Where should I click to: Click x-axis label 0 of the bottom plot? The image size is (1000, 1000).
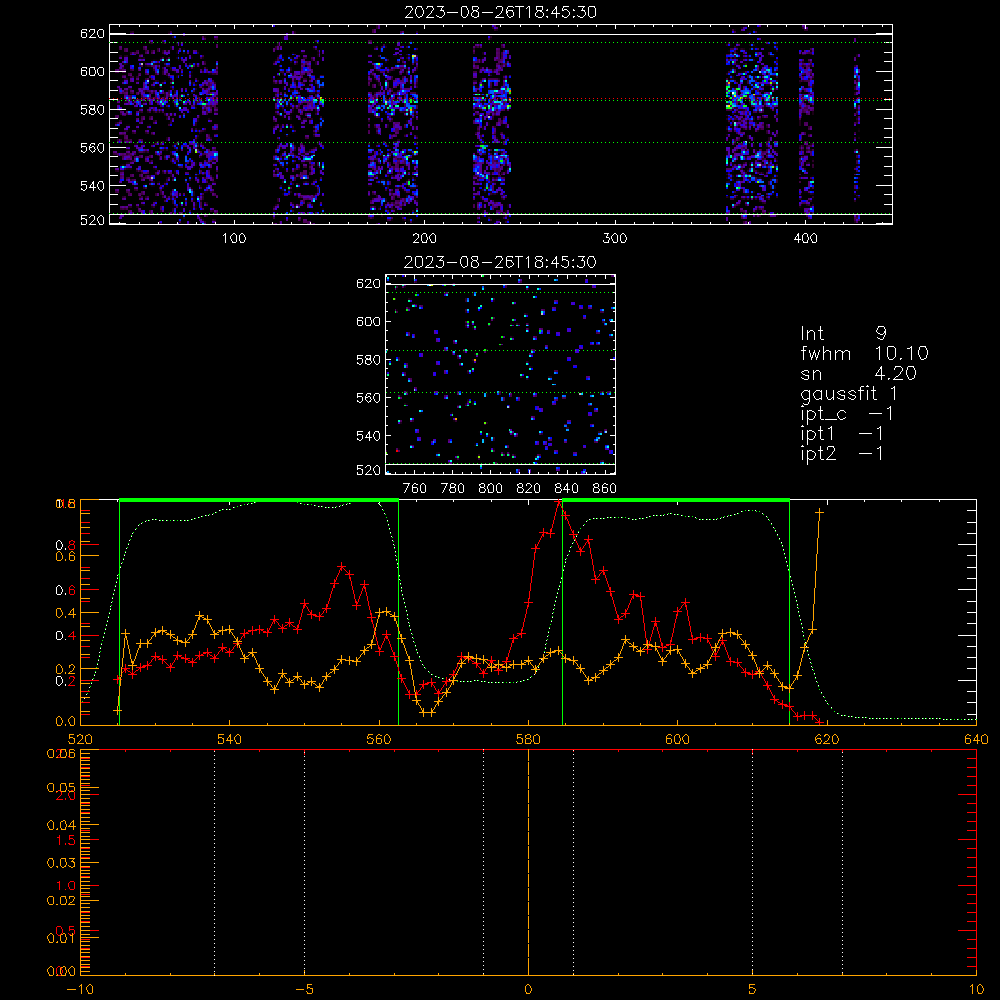tap(528, 989)
